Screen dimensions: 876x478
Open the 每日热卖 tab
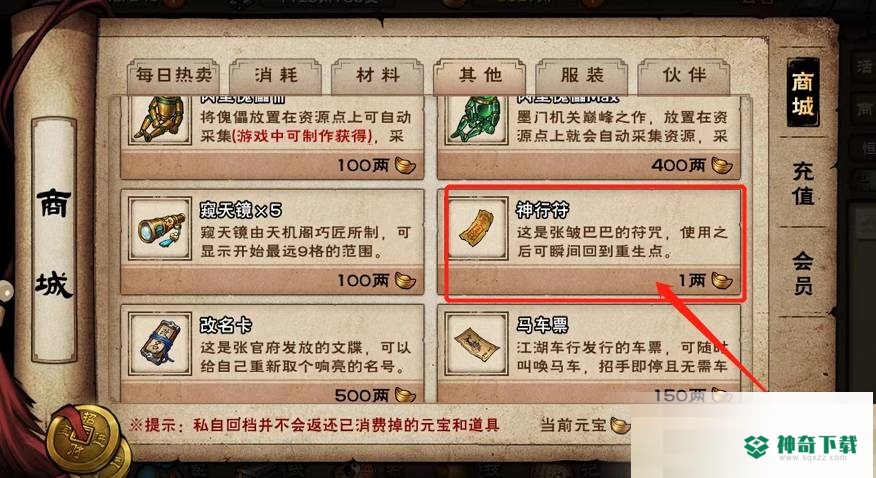174,75
